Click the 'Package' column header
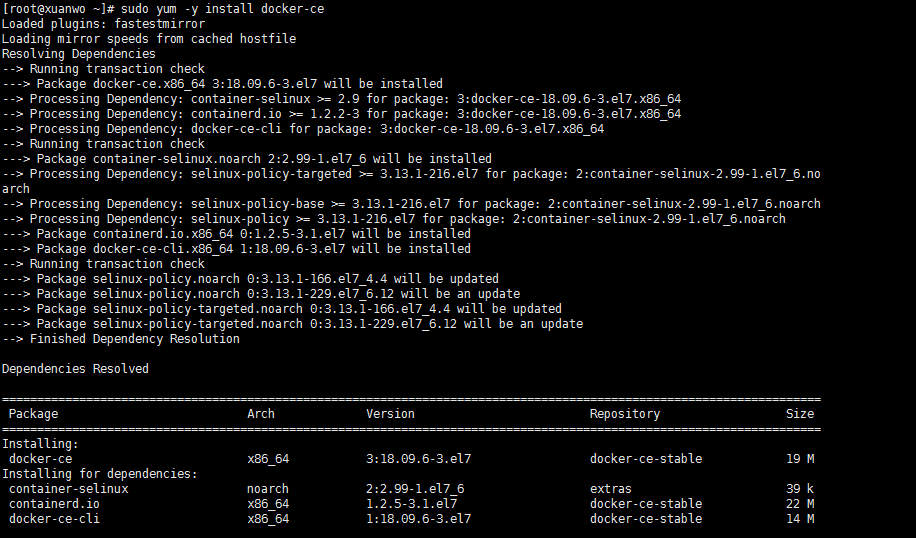The image size is (916, 538). point(33,414)
